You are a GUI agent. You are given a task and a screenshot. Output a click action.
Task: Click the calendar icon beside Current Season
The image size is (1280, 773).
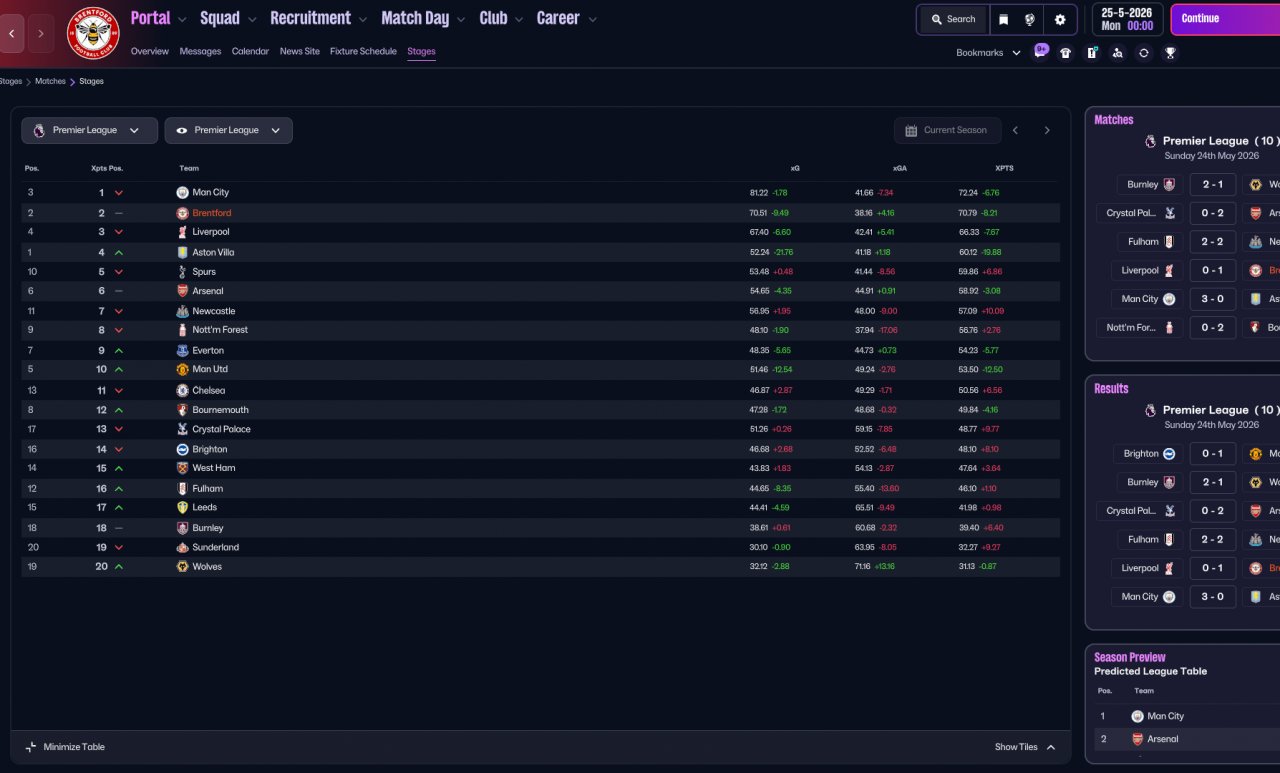pos(911,131)
